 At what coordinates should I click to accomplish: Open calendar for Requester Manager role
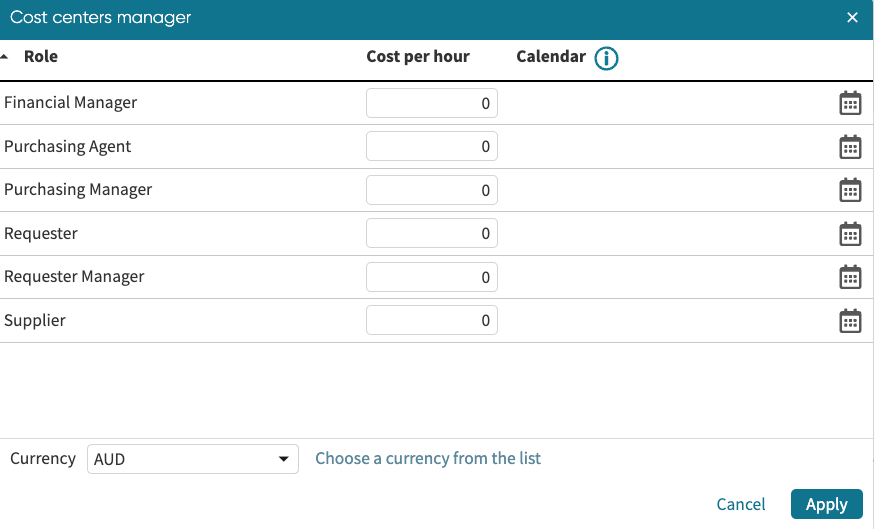coord(850,277)
